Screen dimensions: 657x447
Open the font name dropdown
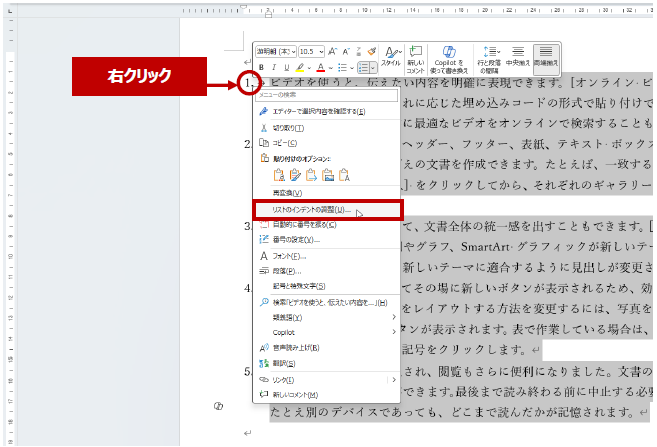275,51
